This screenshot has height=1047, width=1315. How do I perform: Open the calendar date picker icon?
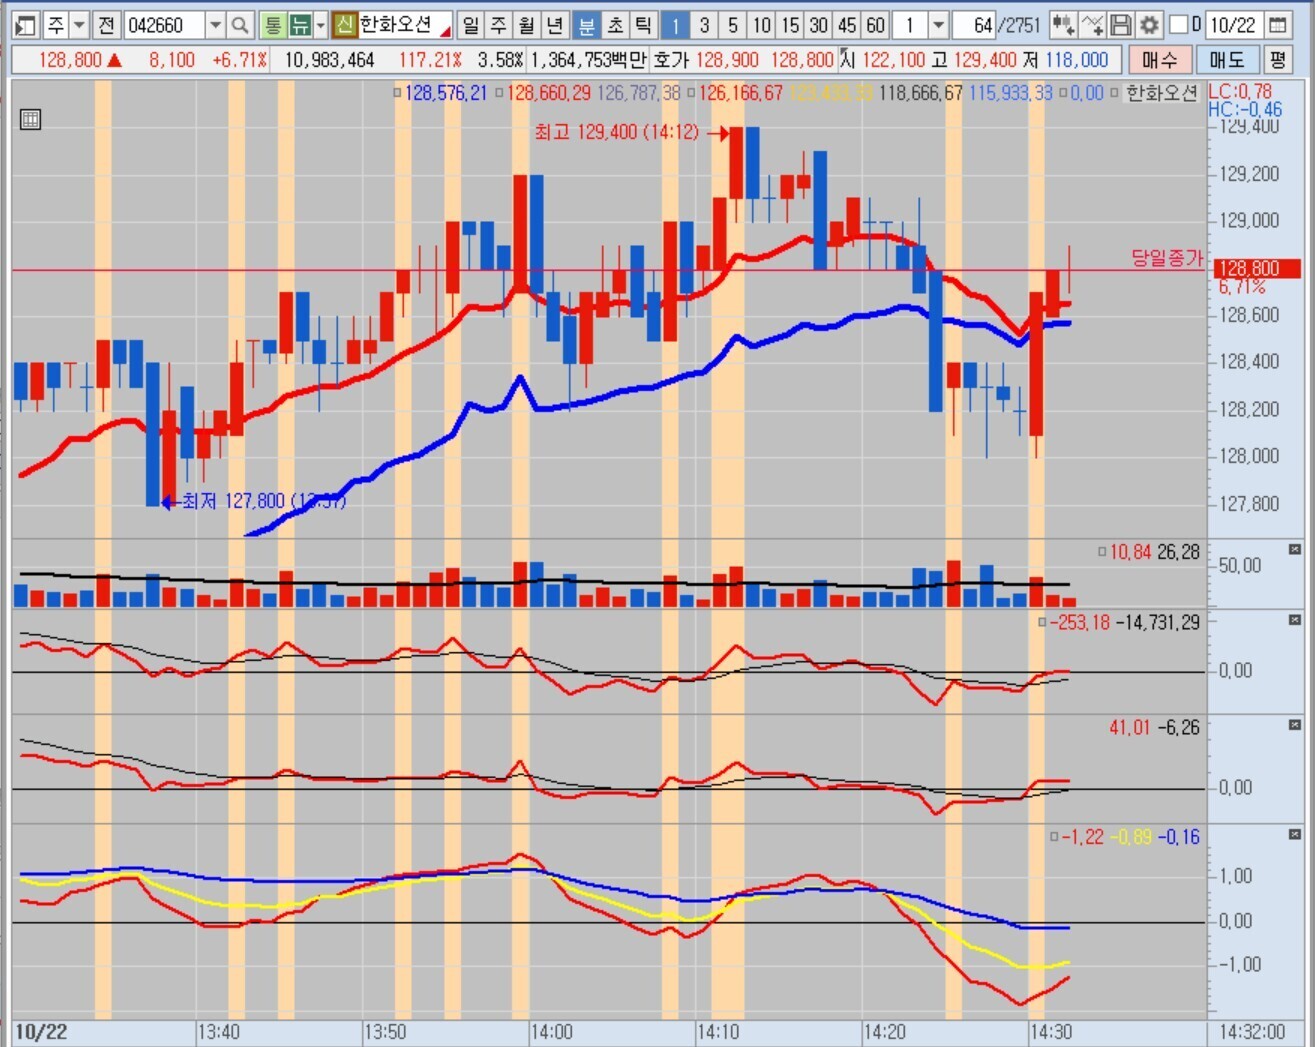1277,25
